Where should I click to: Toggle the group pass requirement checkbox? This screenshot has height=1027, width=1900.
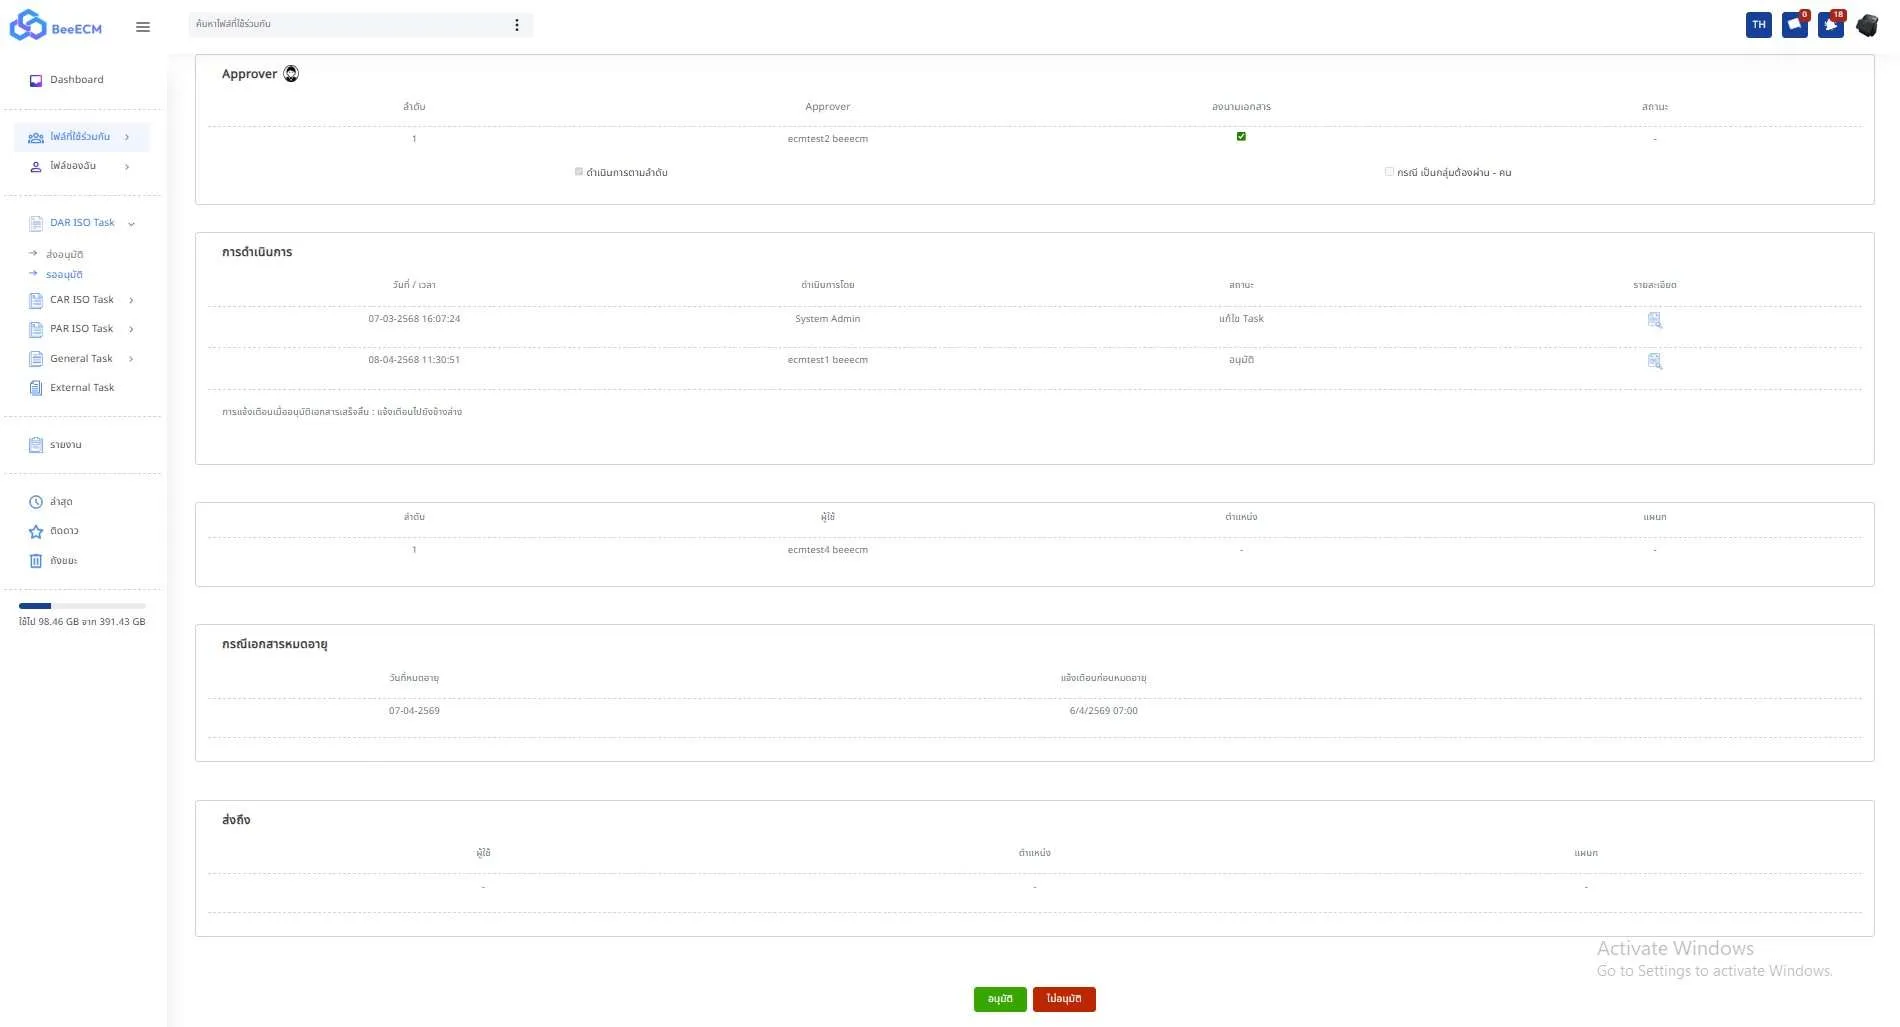point(1389,172)
